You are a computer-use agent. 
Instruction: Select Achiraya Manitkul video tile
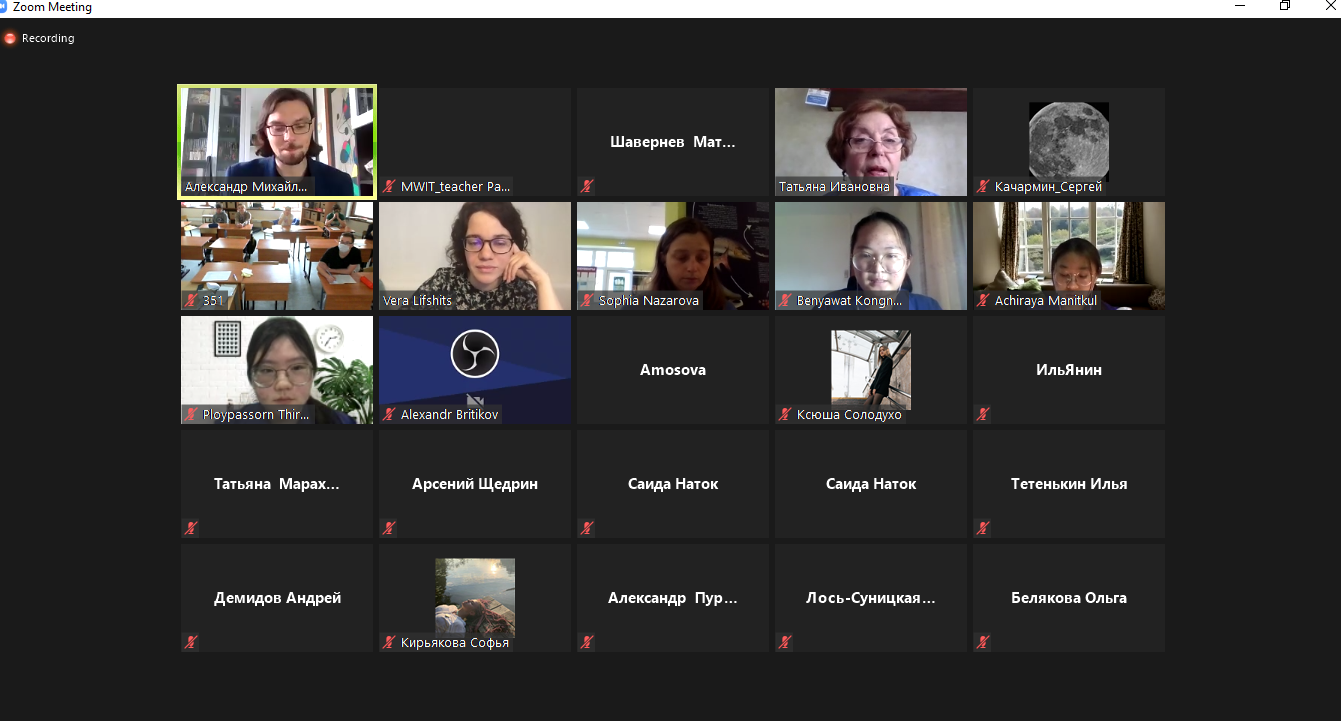click(1069, 256)
